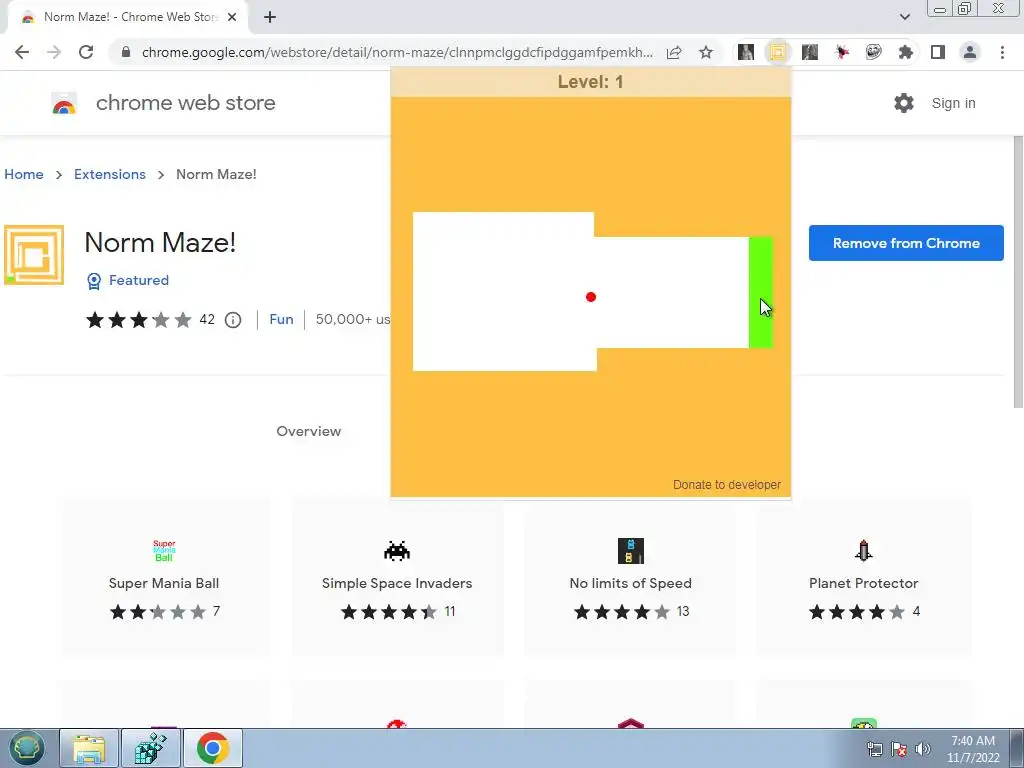Viewport: 1024px width, 768px height.
Task: Open Chrome Web Store settings gear
Action: (x=904, y=103)
